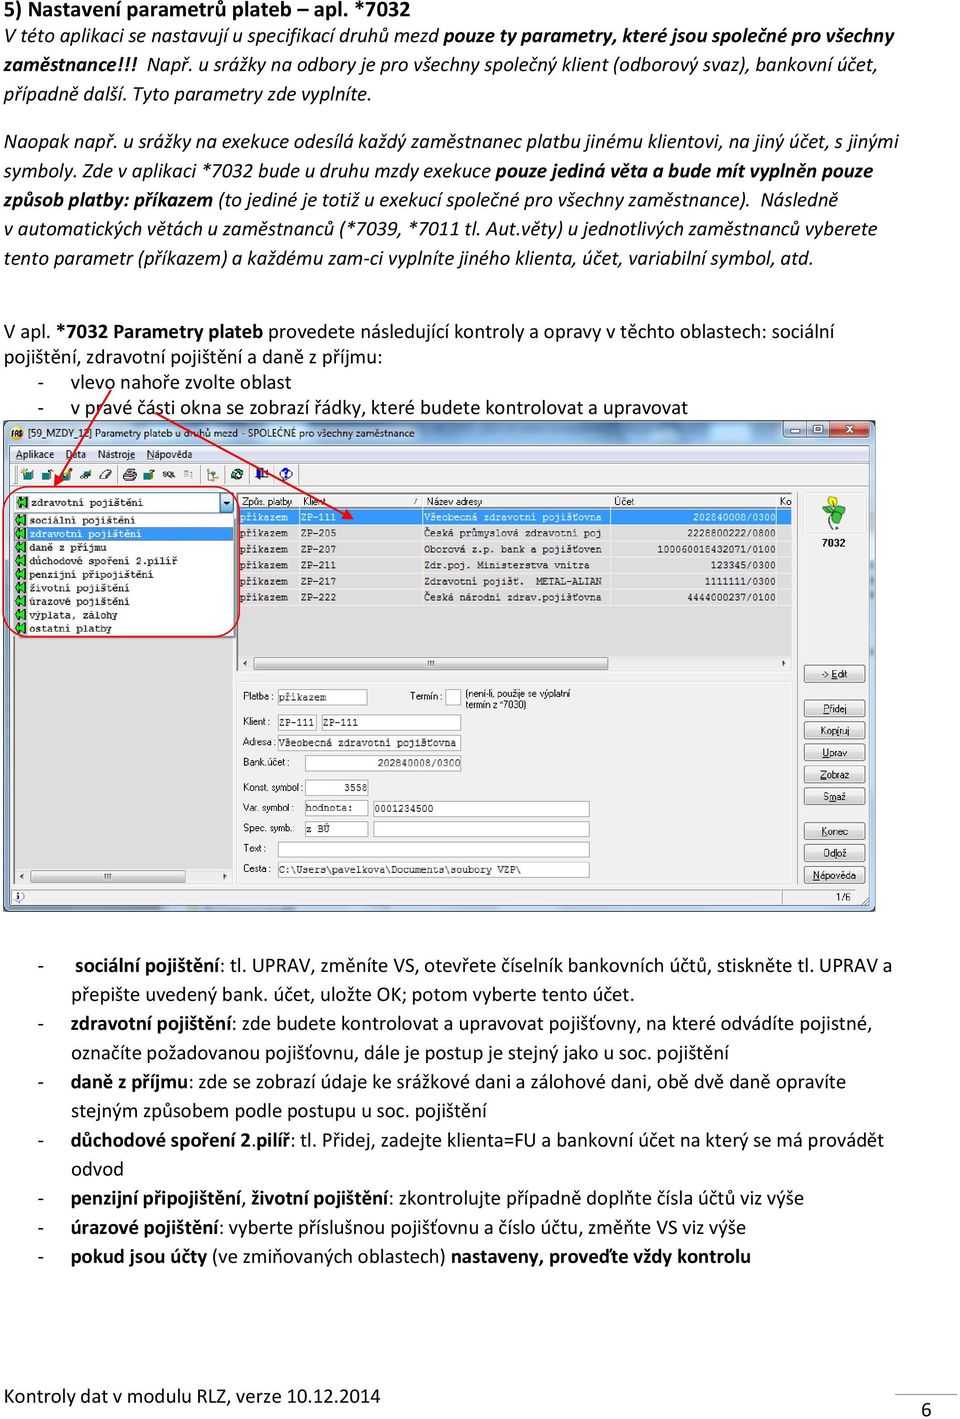Screen dimensions: 960x1419
Task: Click the blue question mark help icon
Action: pyautogui.click(x=286, y=474)
